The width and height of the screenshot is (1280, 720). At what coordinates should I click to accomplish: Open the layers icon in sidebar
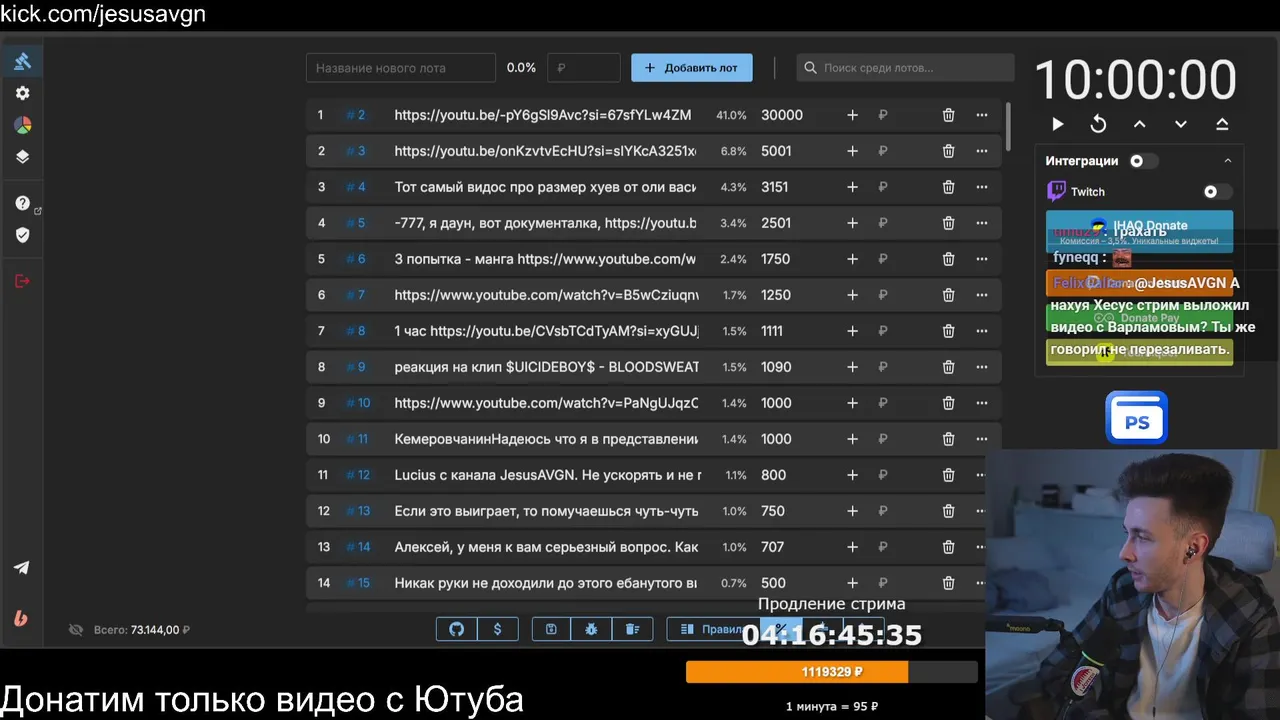click(22, 157)
